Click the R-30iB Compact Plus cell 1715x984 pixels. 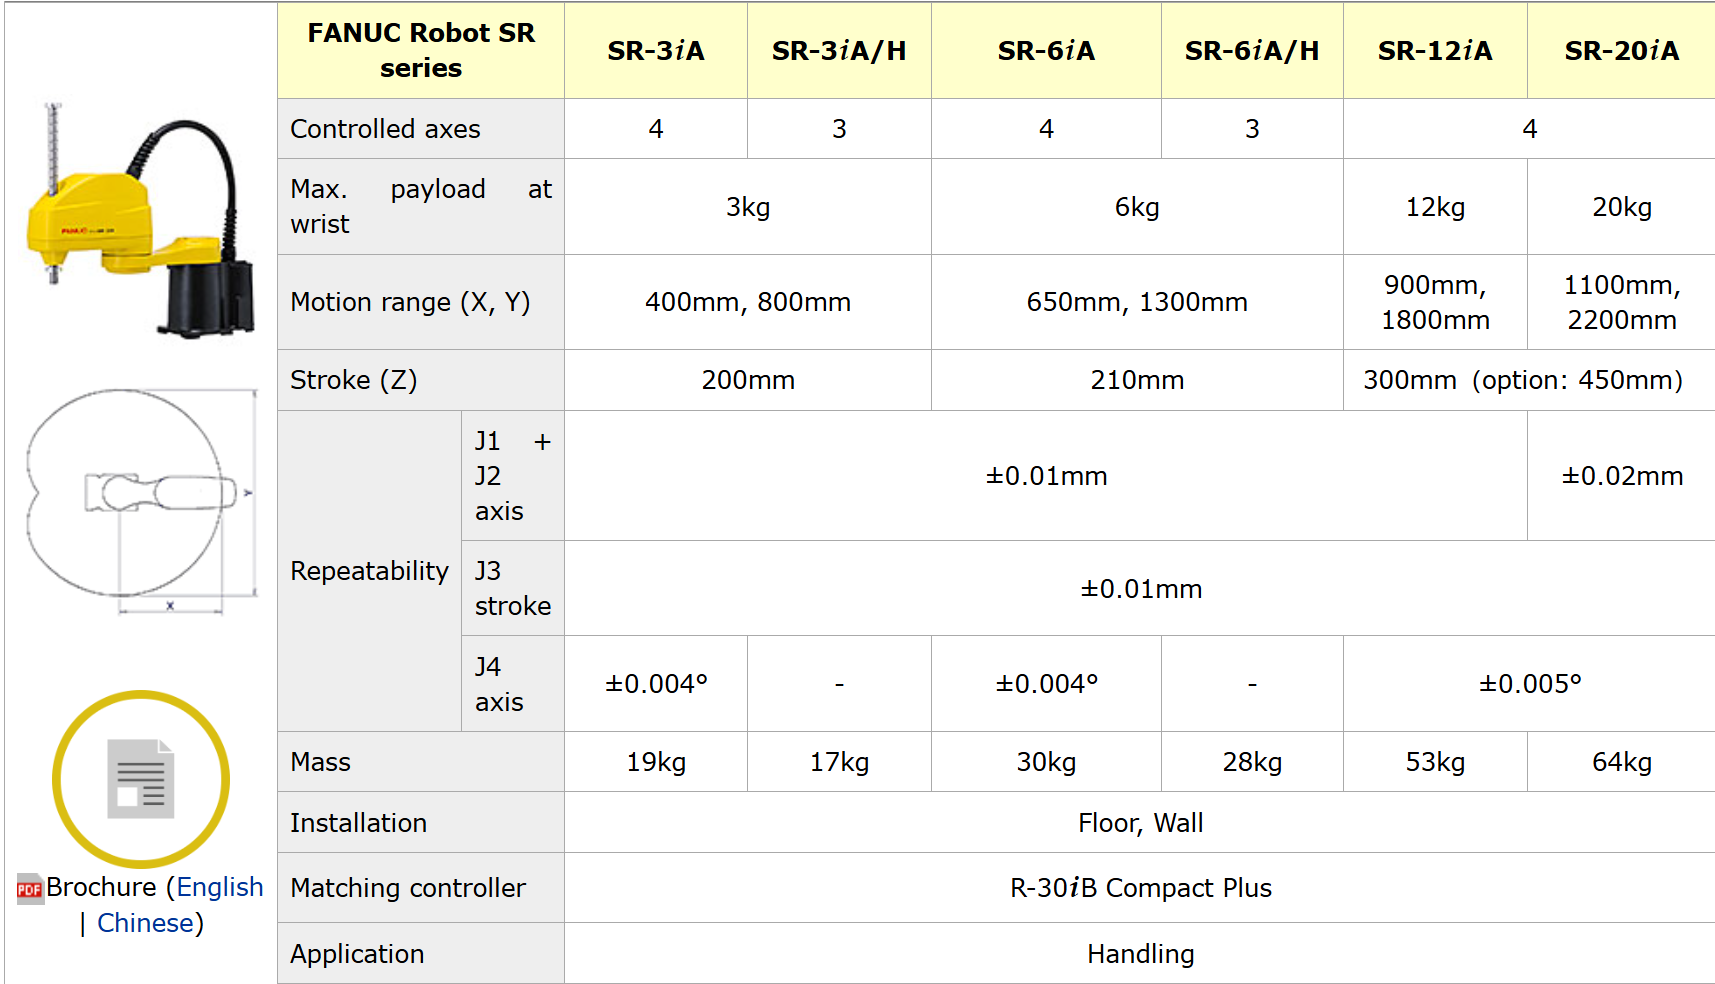(1140, 888)
